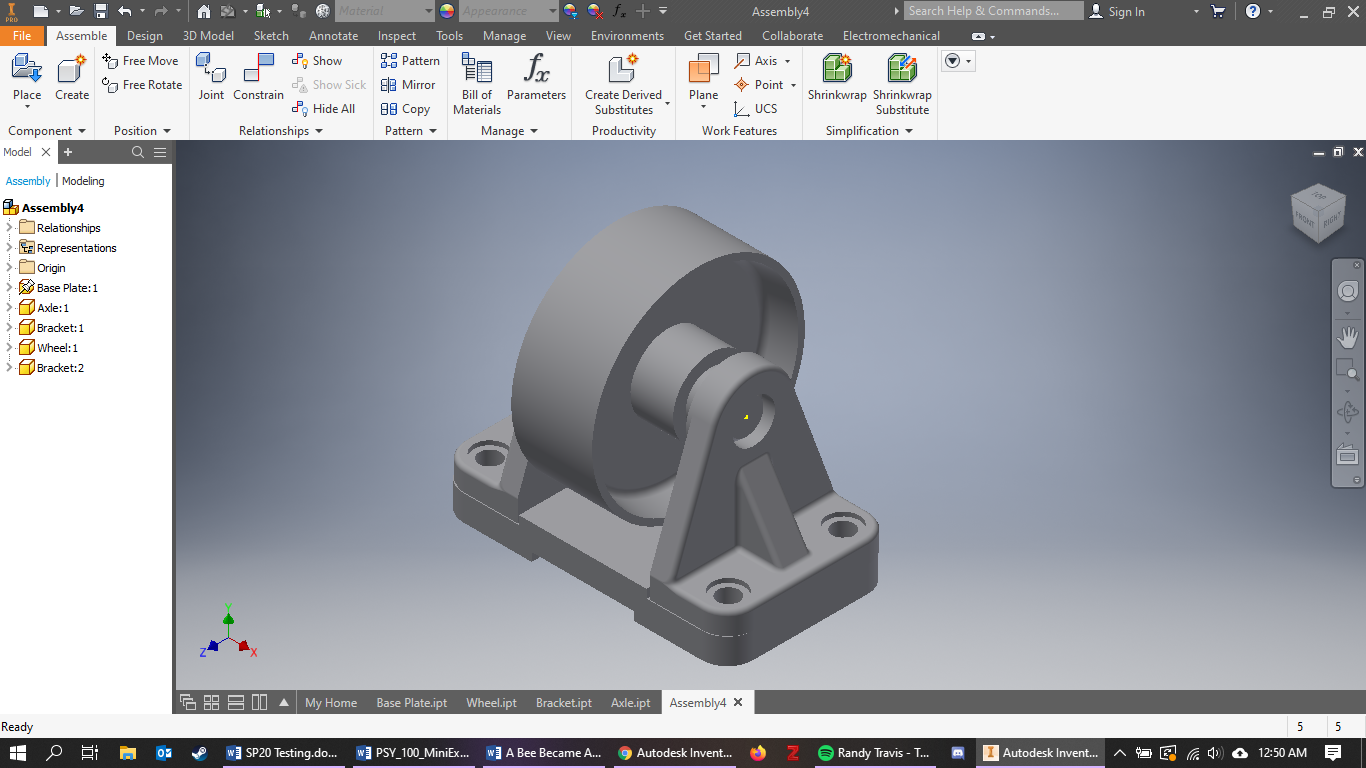
Task: Click the UCS work feature
Action: tap(755, 109)
